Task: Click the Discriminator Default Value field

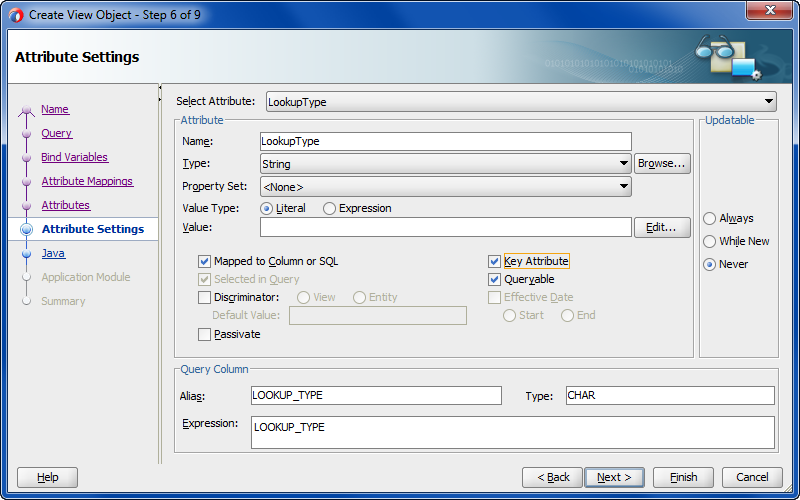Action: click(378, 316)
